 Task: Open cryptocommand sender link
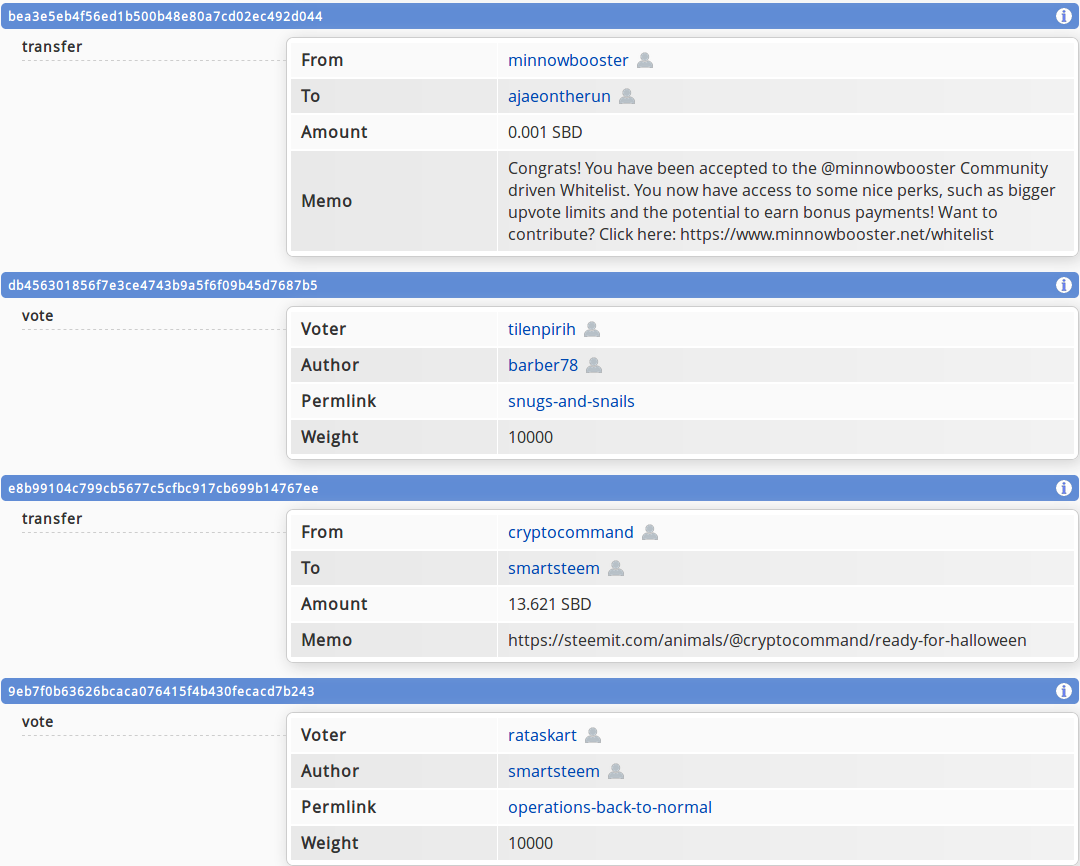point(570,533)
